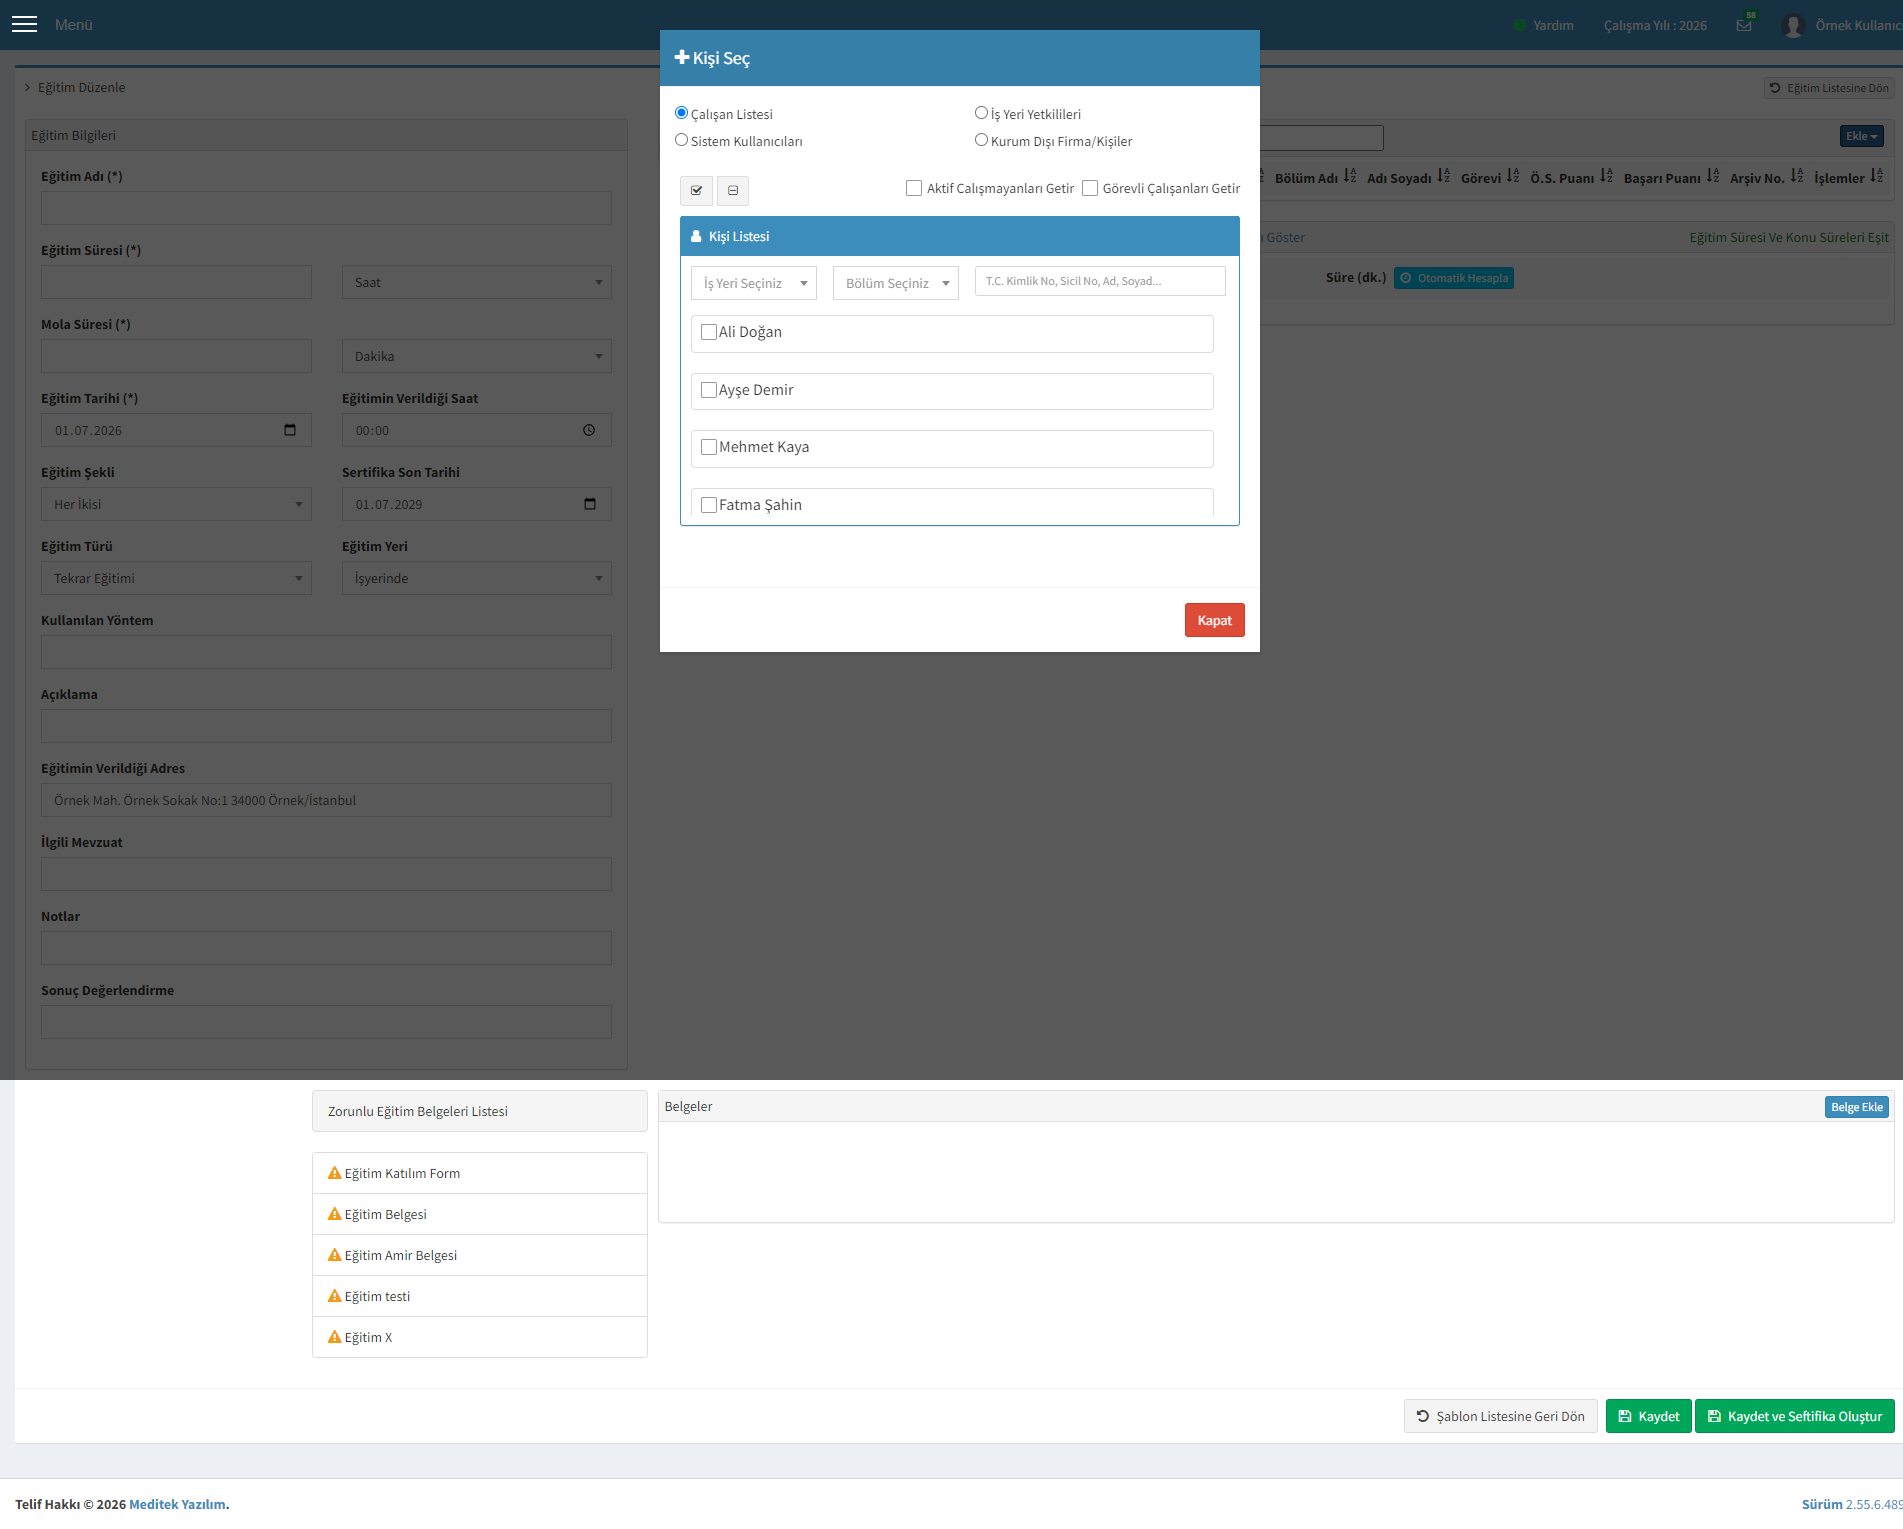Select the İş Yeri Yetkilileri radio option

tap(981, 113)
